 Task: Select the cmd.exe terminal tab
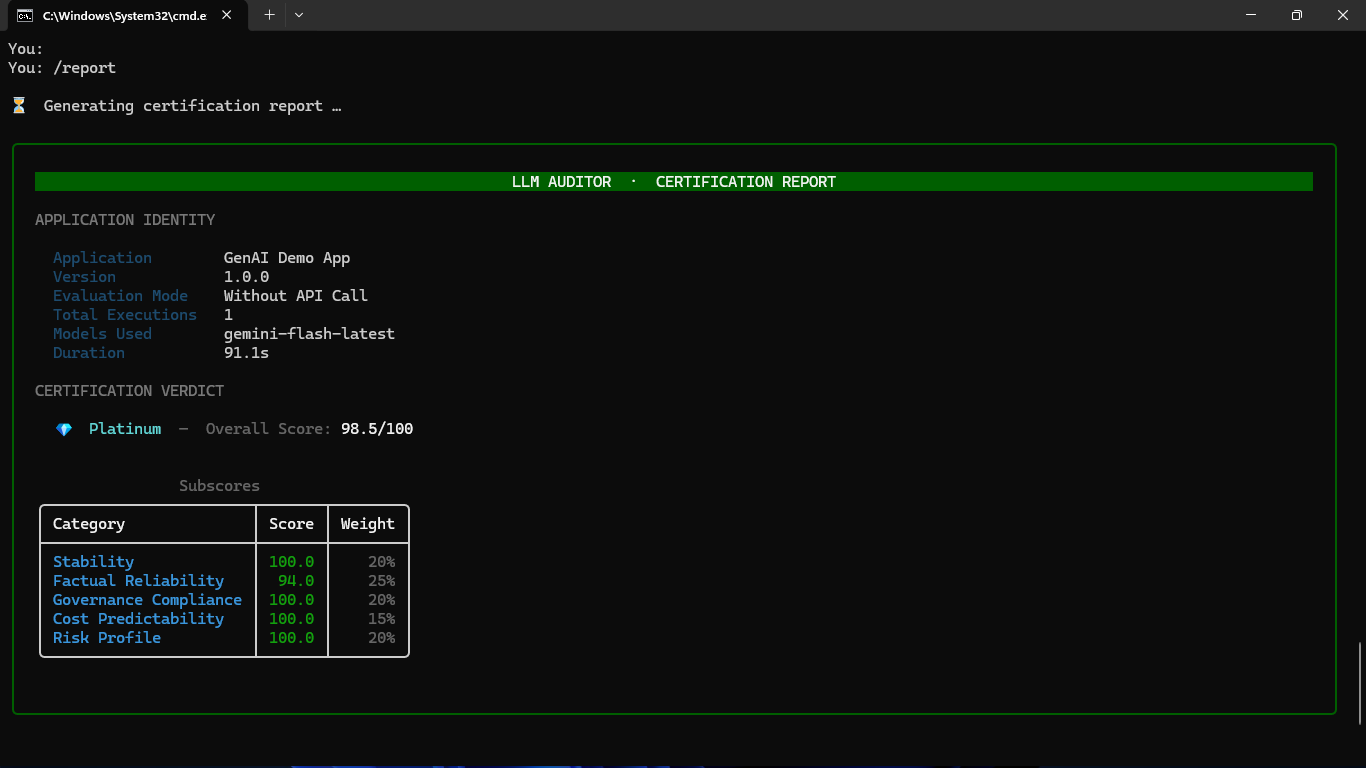126,16
